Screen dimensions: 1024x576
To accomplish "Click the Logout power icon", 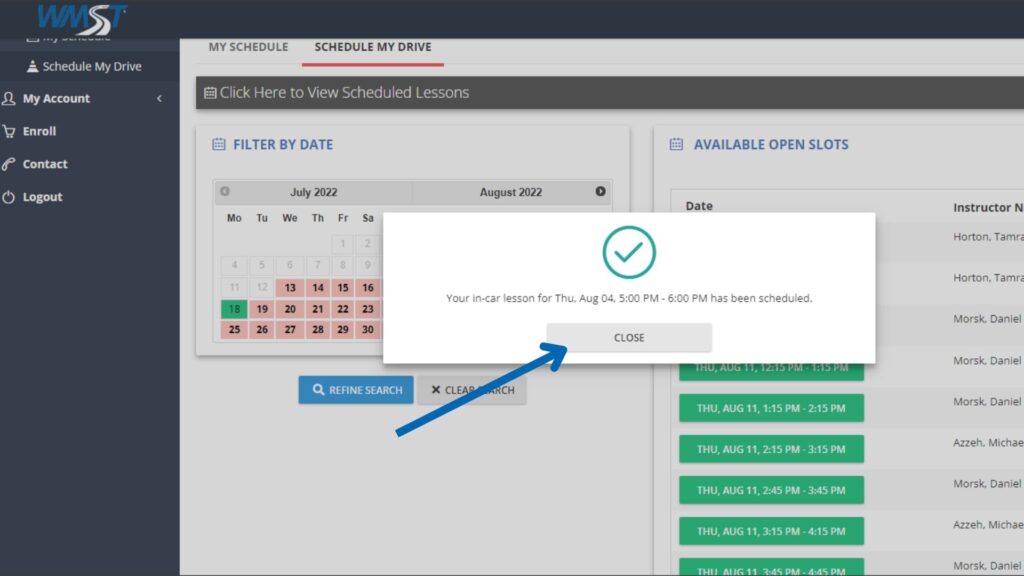I will coord(9,198).
